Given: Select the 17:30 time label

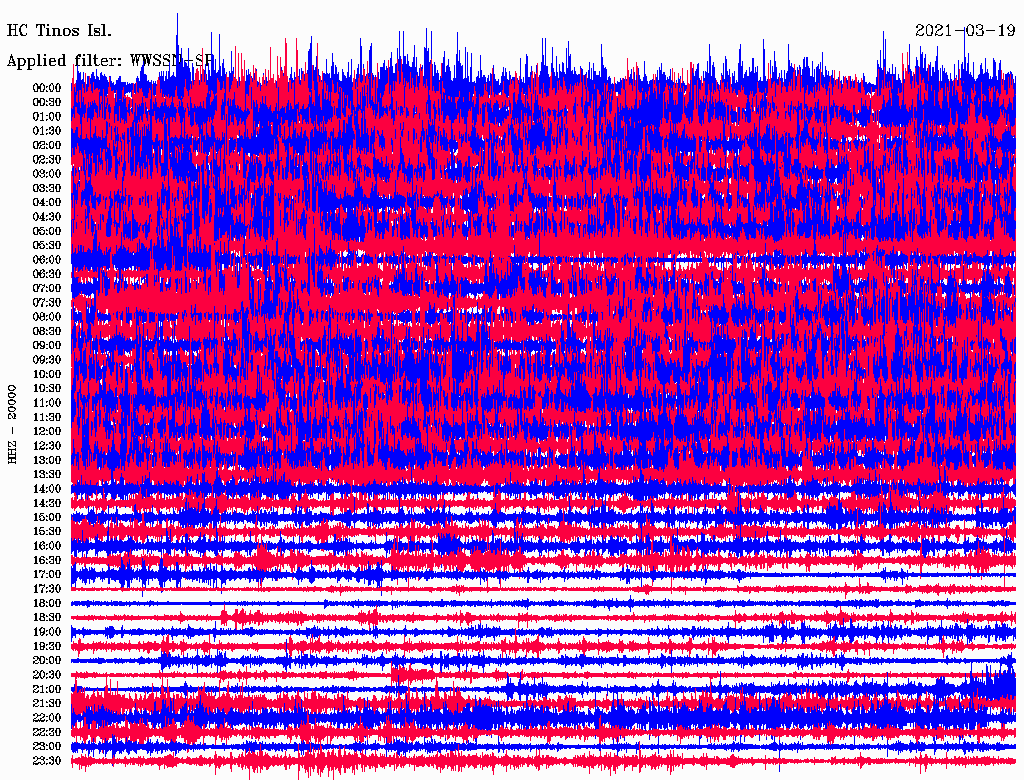Looking at the screenshot, I should click(x=47, y=589).
